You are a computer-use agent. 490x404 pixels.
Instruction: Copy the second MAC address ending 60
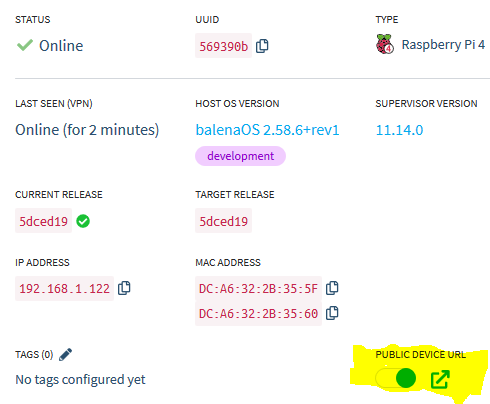(x=332, y=313)
